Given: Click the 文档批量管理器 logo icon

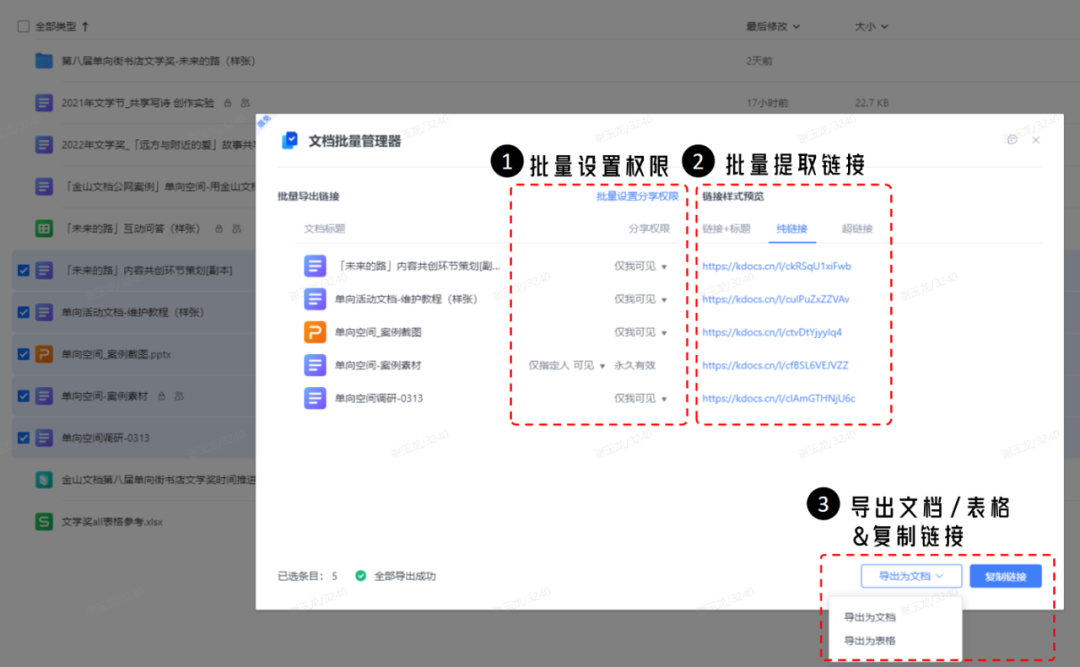Looking at the screenshot, I should (290, 141).
